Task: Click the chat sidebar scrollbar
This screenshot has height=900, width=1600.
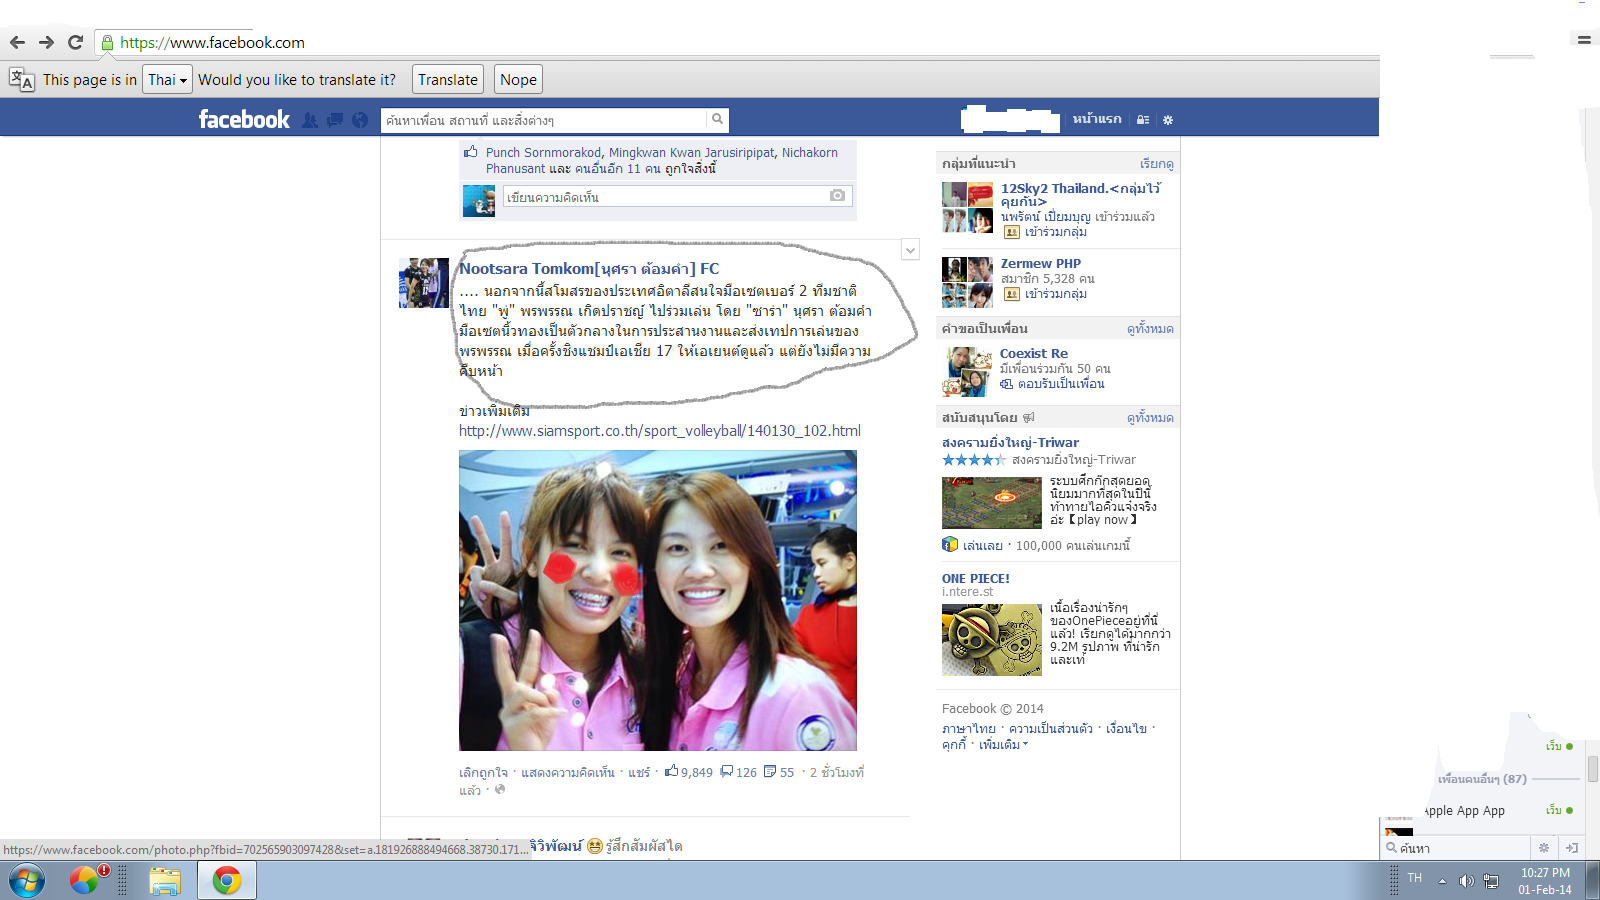Action: (1593, 769)
